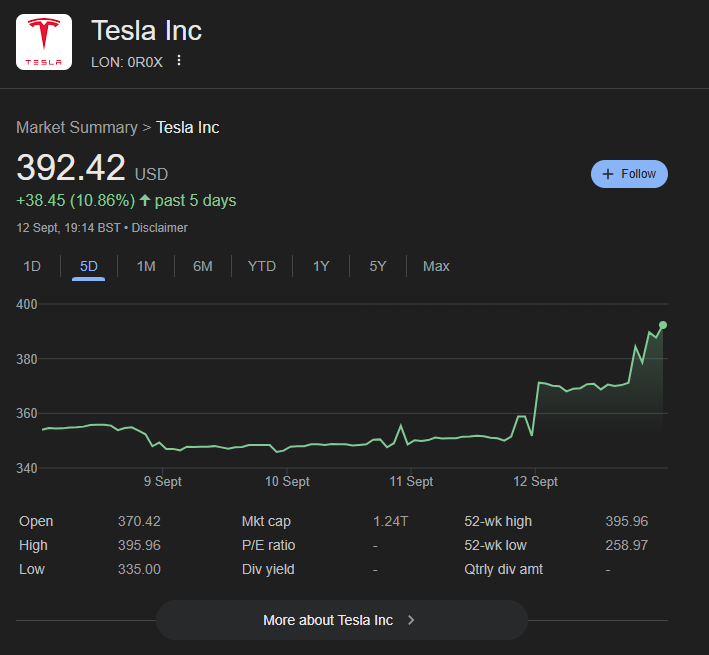Show the 6M chart range

pyautogui.click(x=203, y=266)
